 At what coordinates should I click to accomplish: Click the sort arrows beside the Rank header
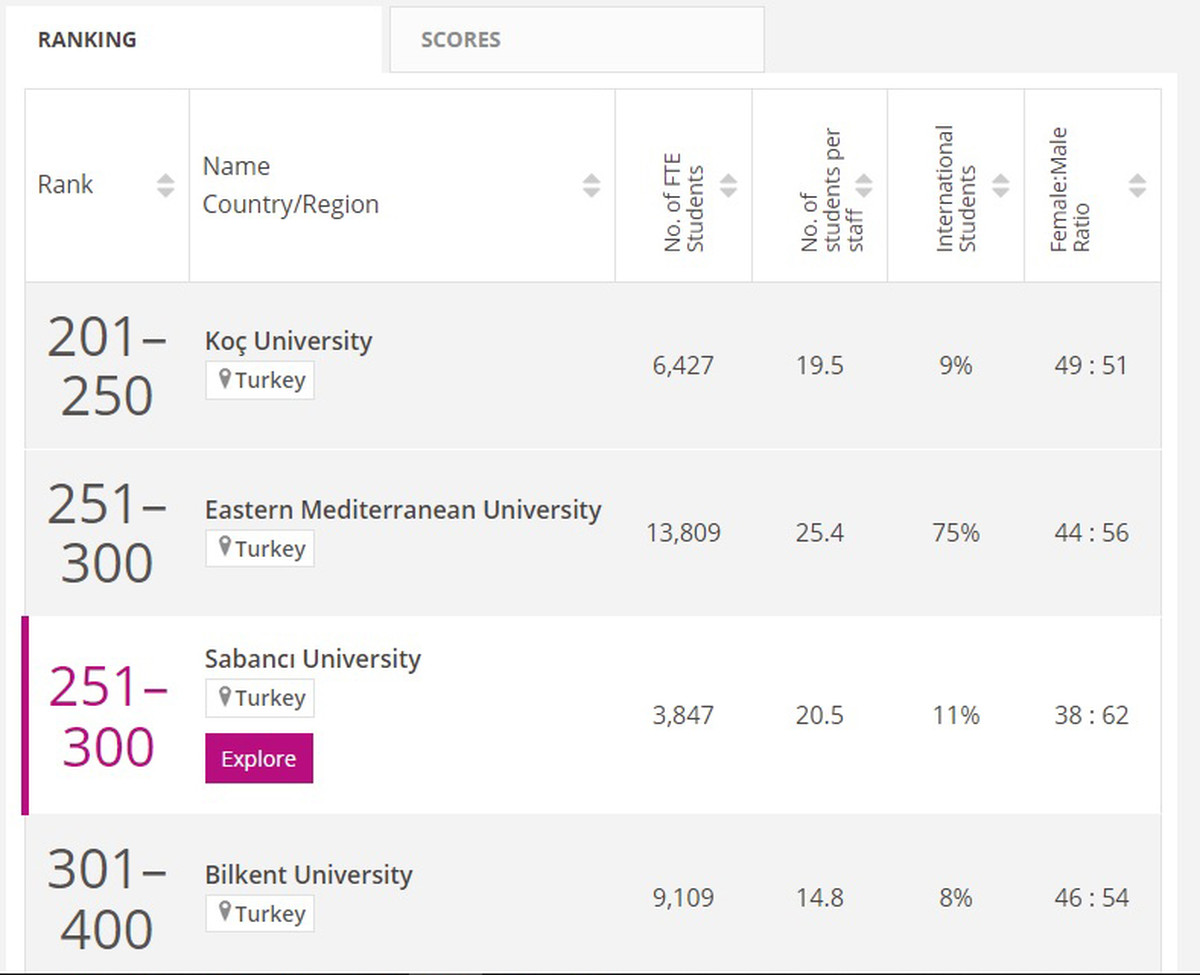164,184
